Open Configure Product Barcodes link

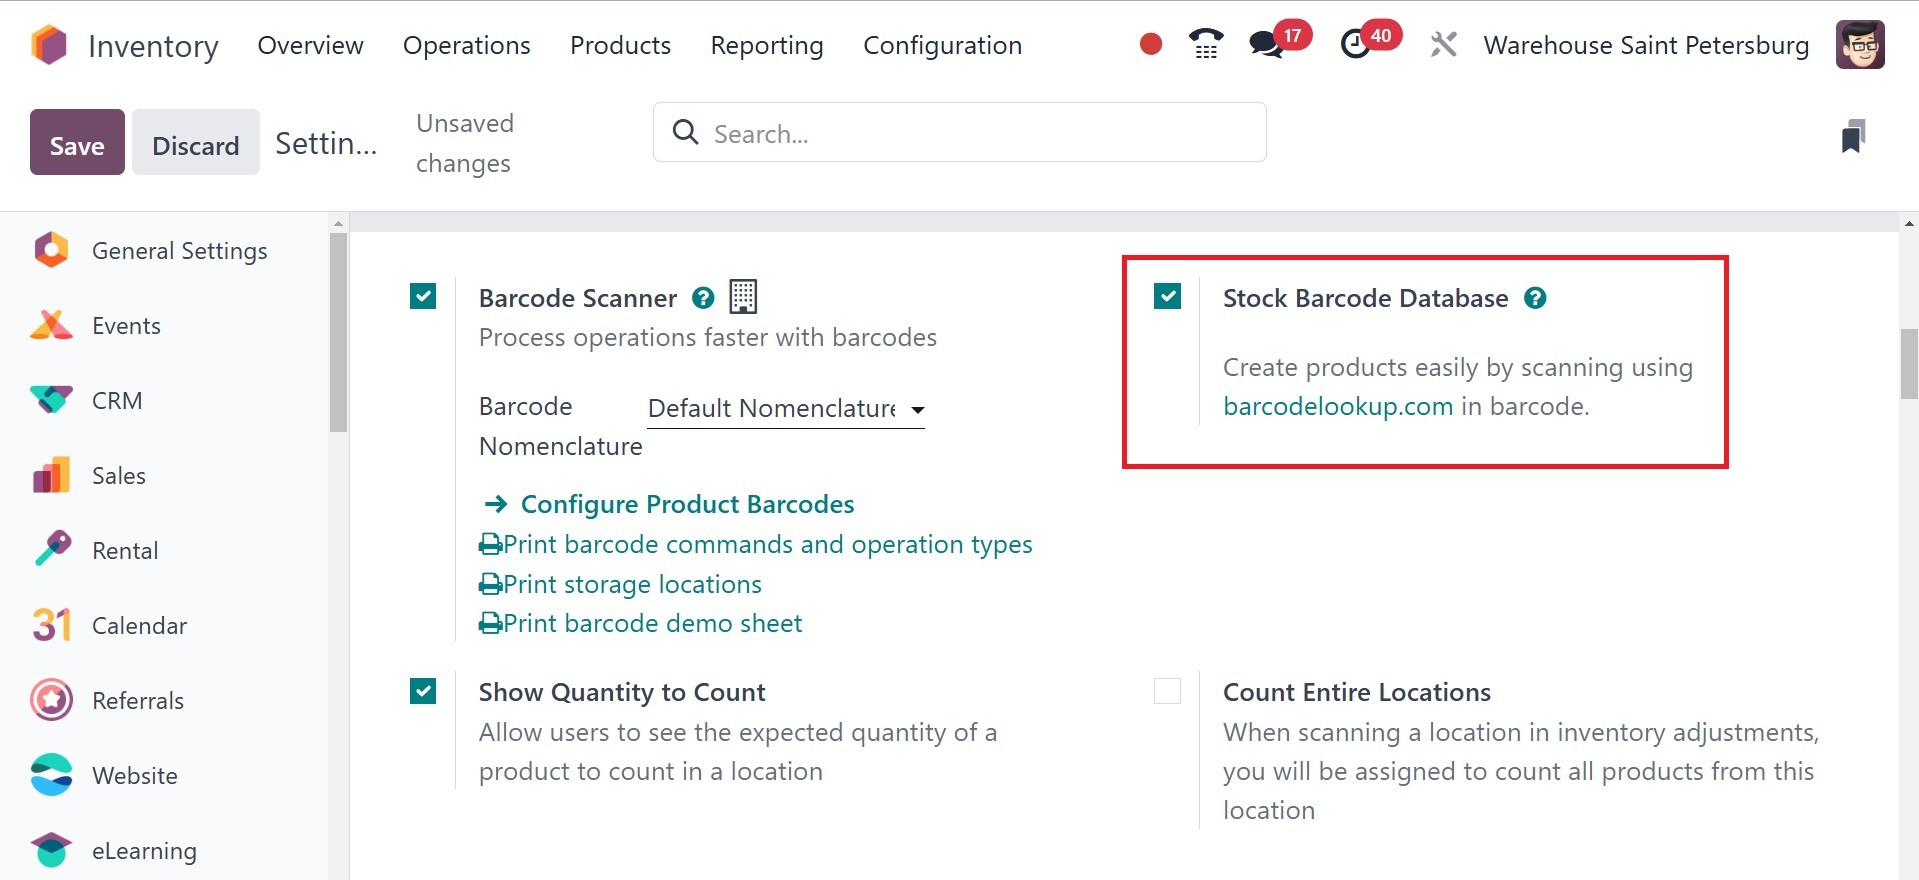[687, 504]
